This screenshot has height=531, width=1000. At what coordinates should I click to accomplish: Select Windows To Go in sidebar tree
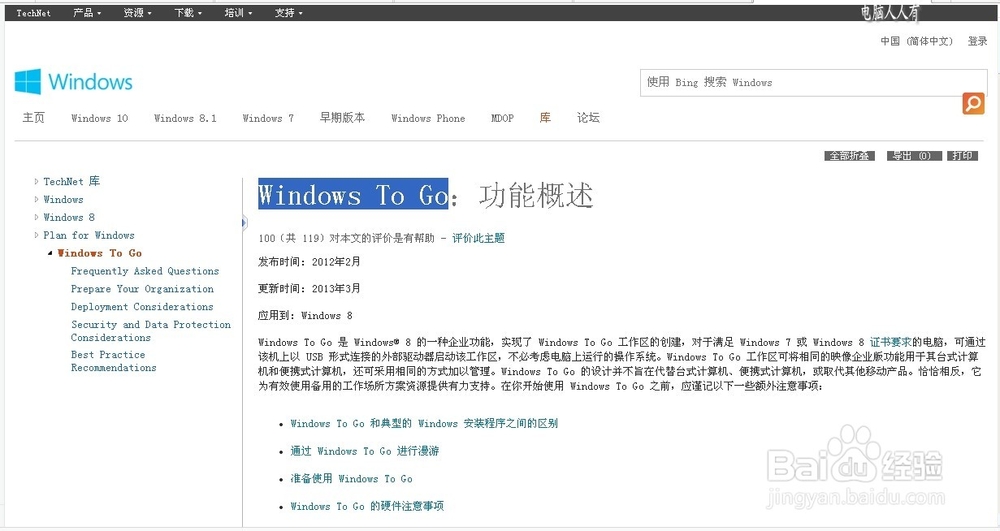[99, 253]
